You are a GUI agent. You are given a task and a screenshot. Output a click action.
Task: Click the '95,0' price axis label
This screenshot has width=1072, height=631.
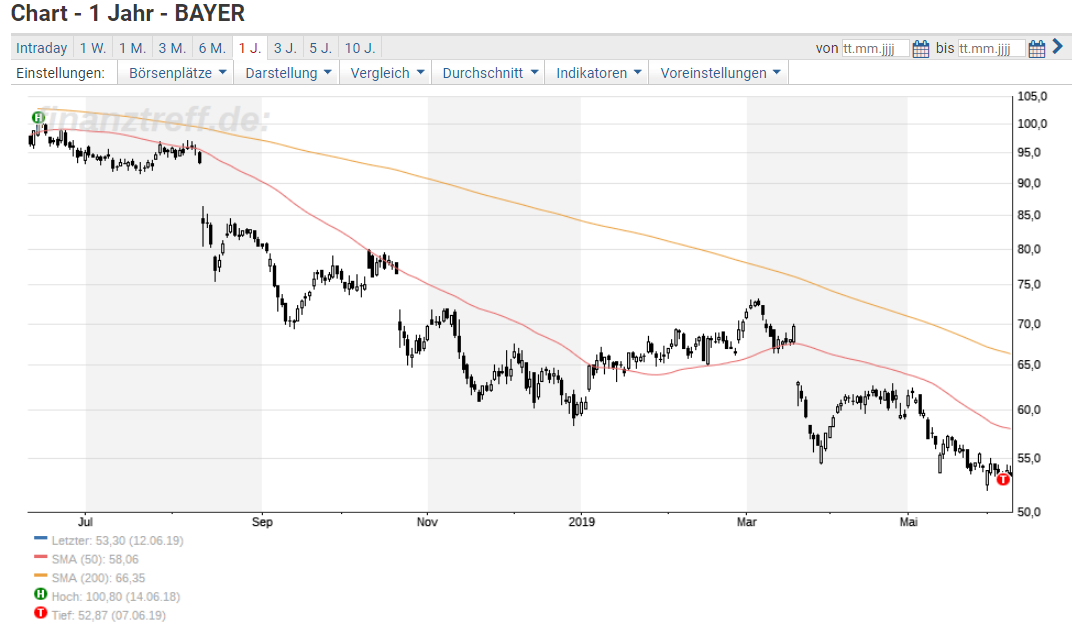click(x=1030, y=152)
